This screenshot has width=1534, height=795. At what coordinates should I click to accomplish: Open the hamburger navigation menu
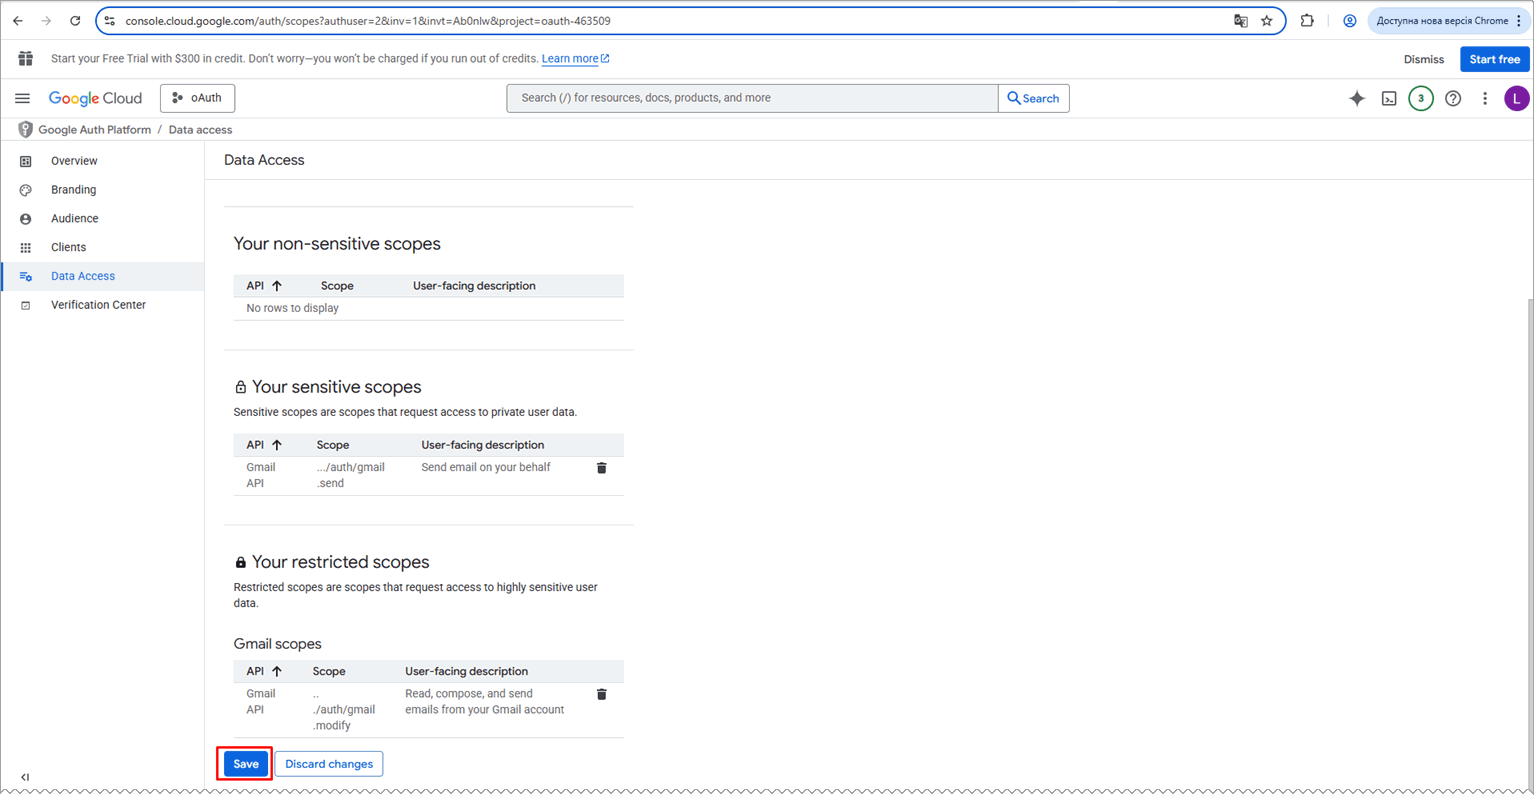pos(22,98)
